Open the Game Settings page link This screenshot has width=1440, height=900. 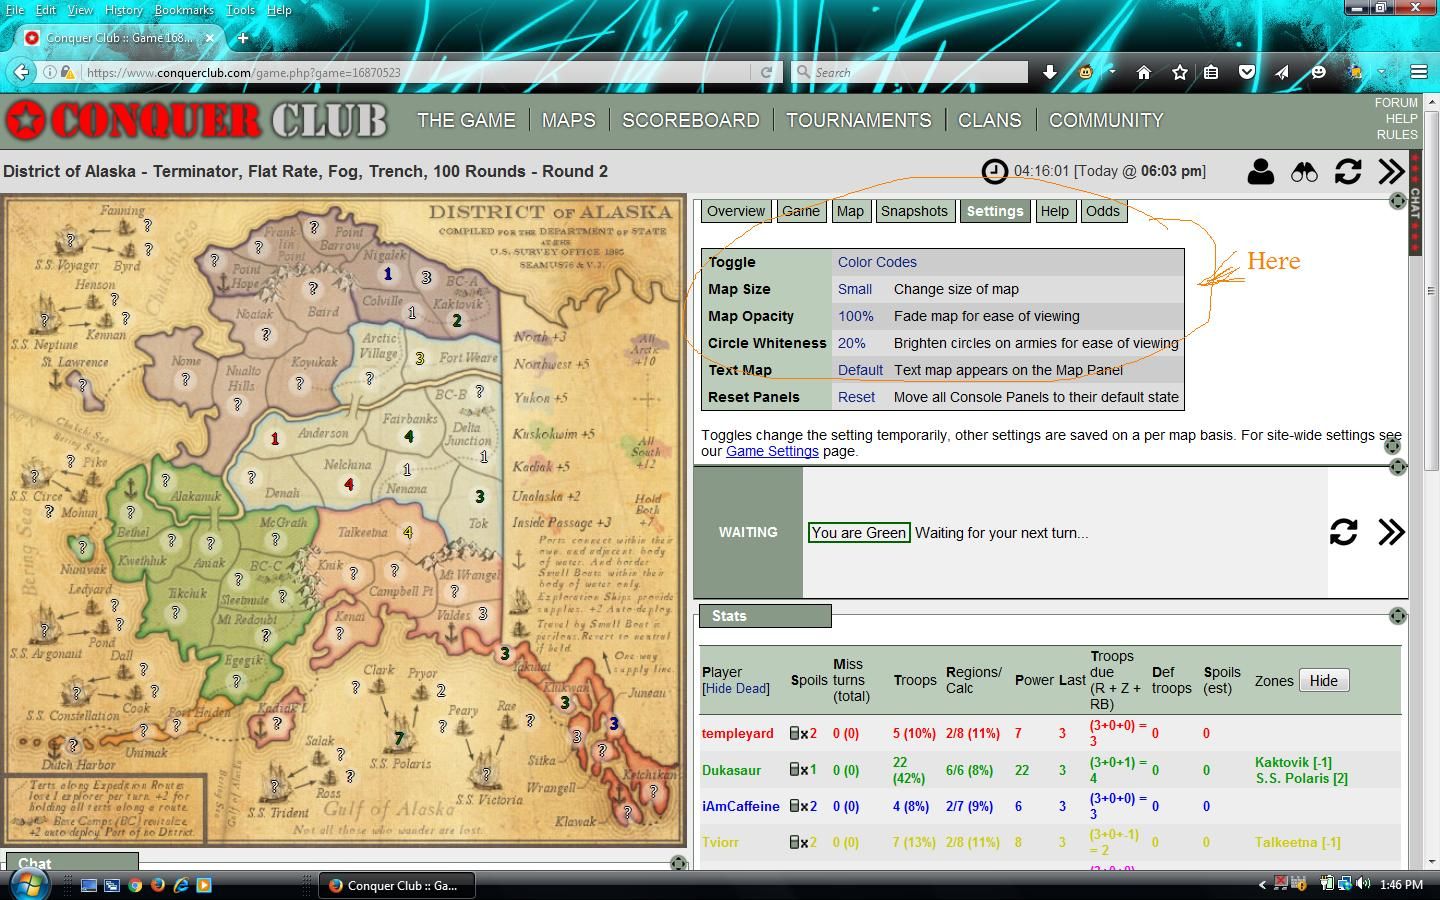point(772,451)
